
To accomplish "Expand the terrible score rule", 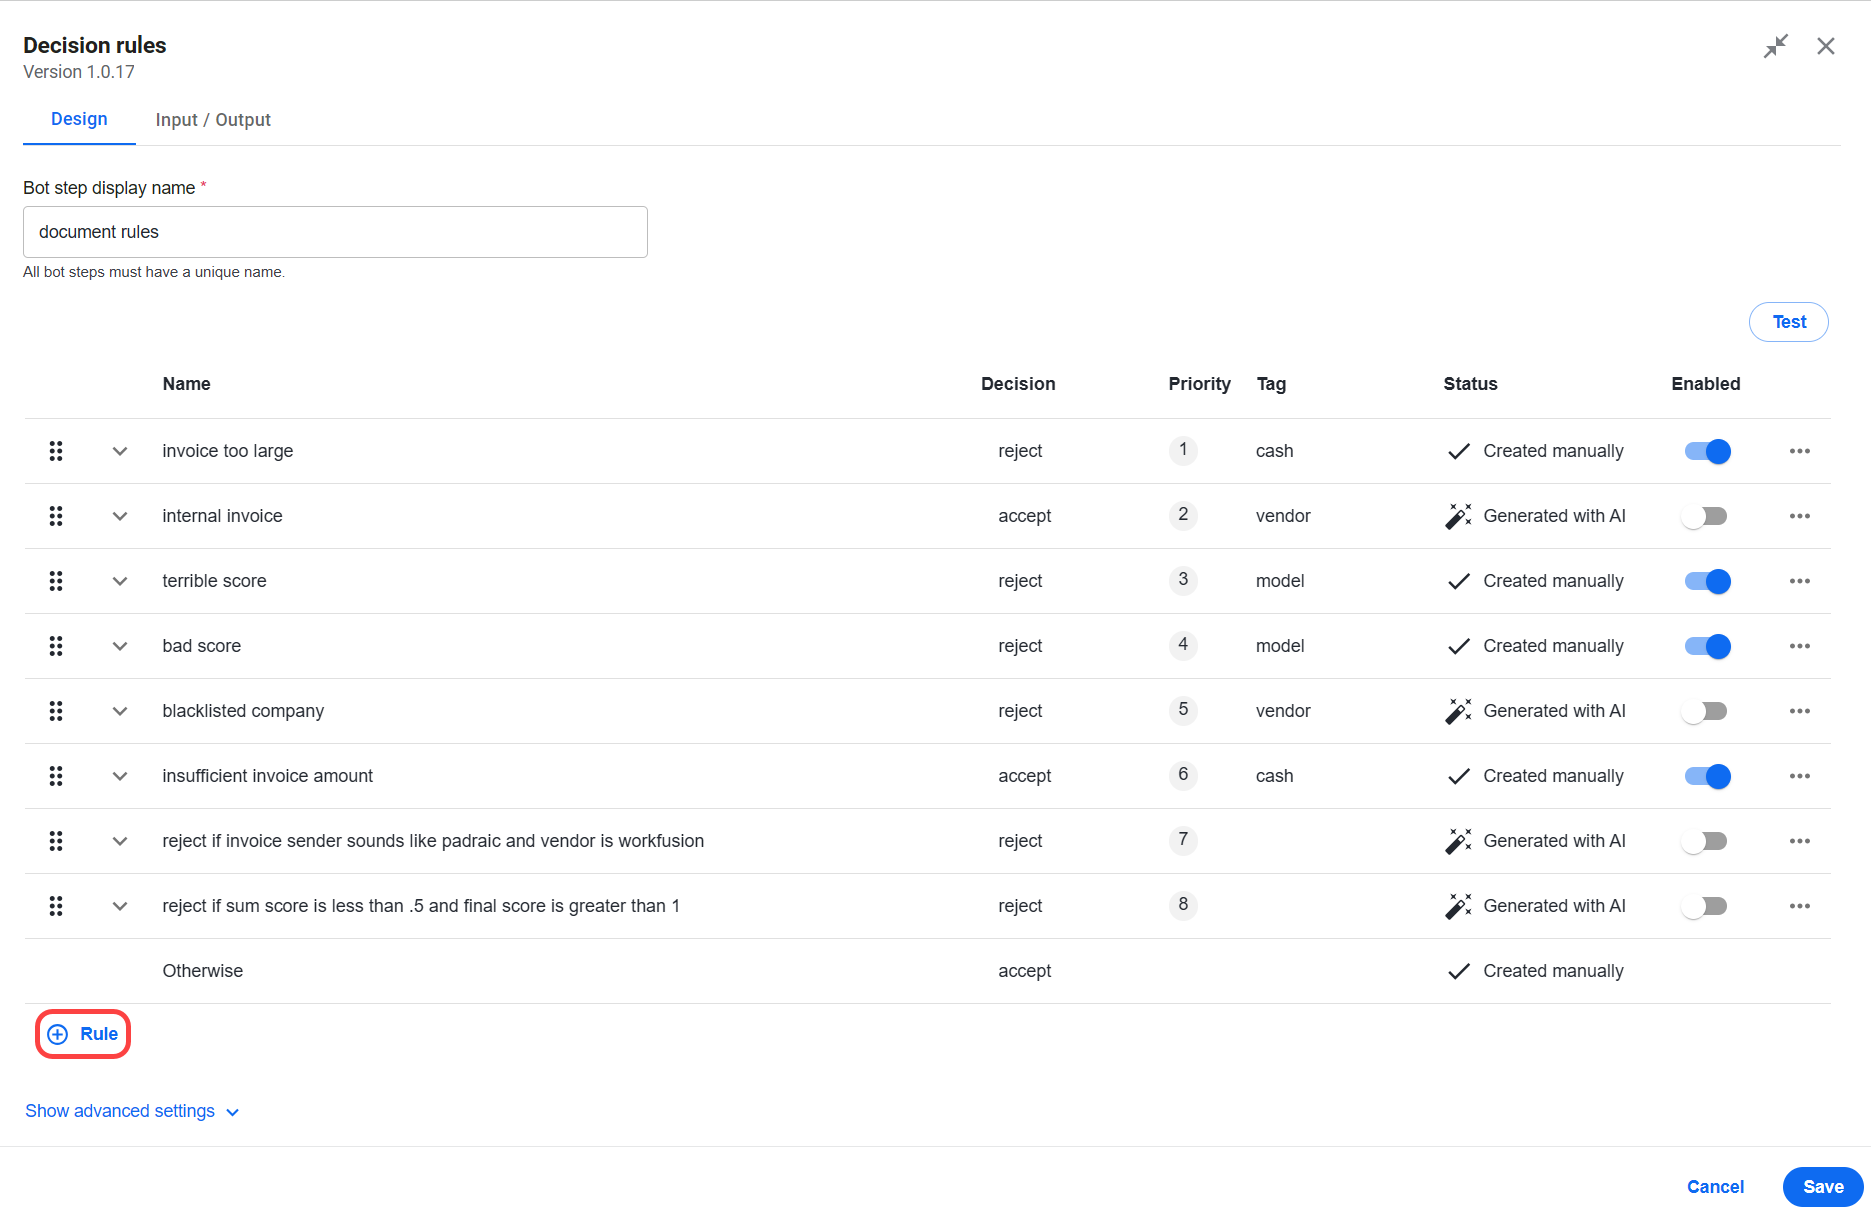I will [x=120, y=581].
